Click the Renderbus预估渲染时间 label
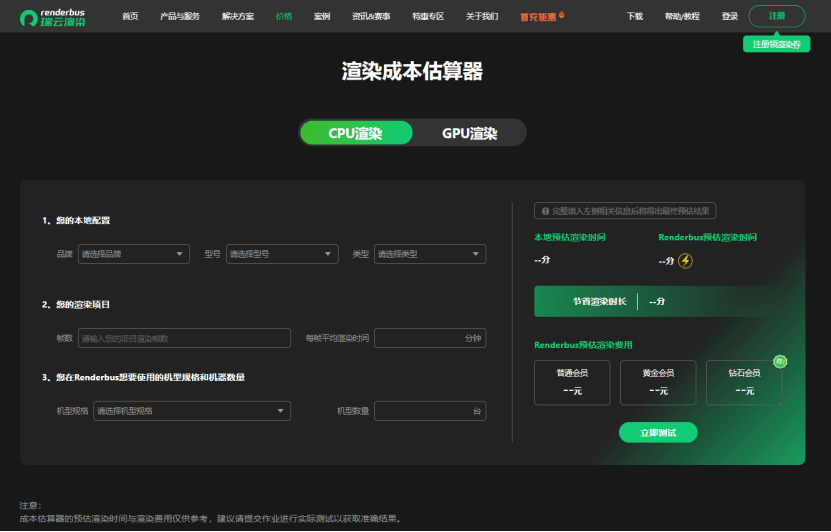This screenshot has height=532, width=831. [708, 237]
